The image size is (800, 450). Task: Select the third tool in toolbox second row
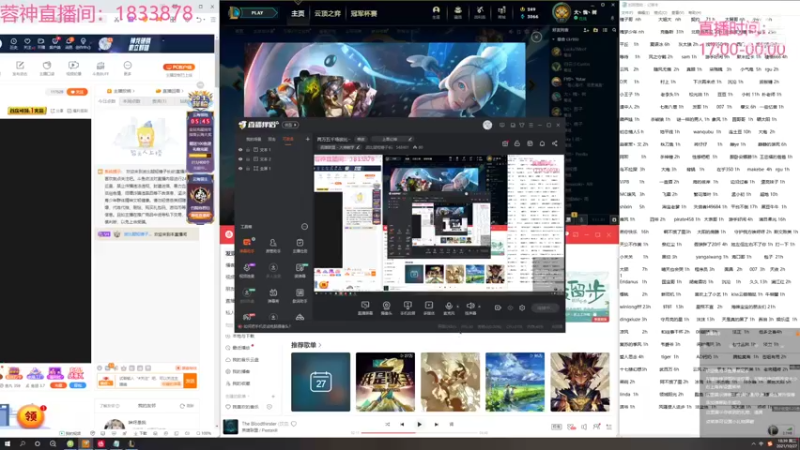pyautogui.click(x=299, y=270)
